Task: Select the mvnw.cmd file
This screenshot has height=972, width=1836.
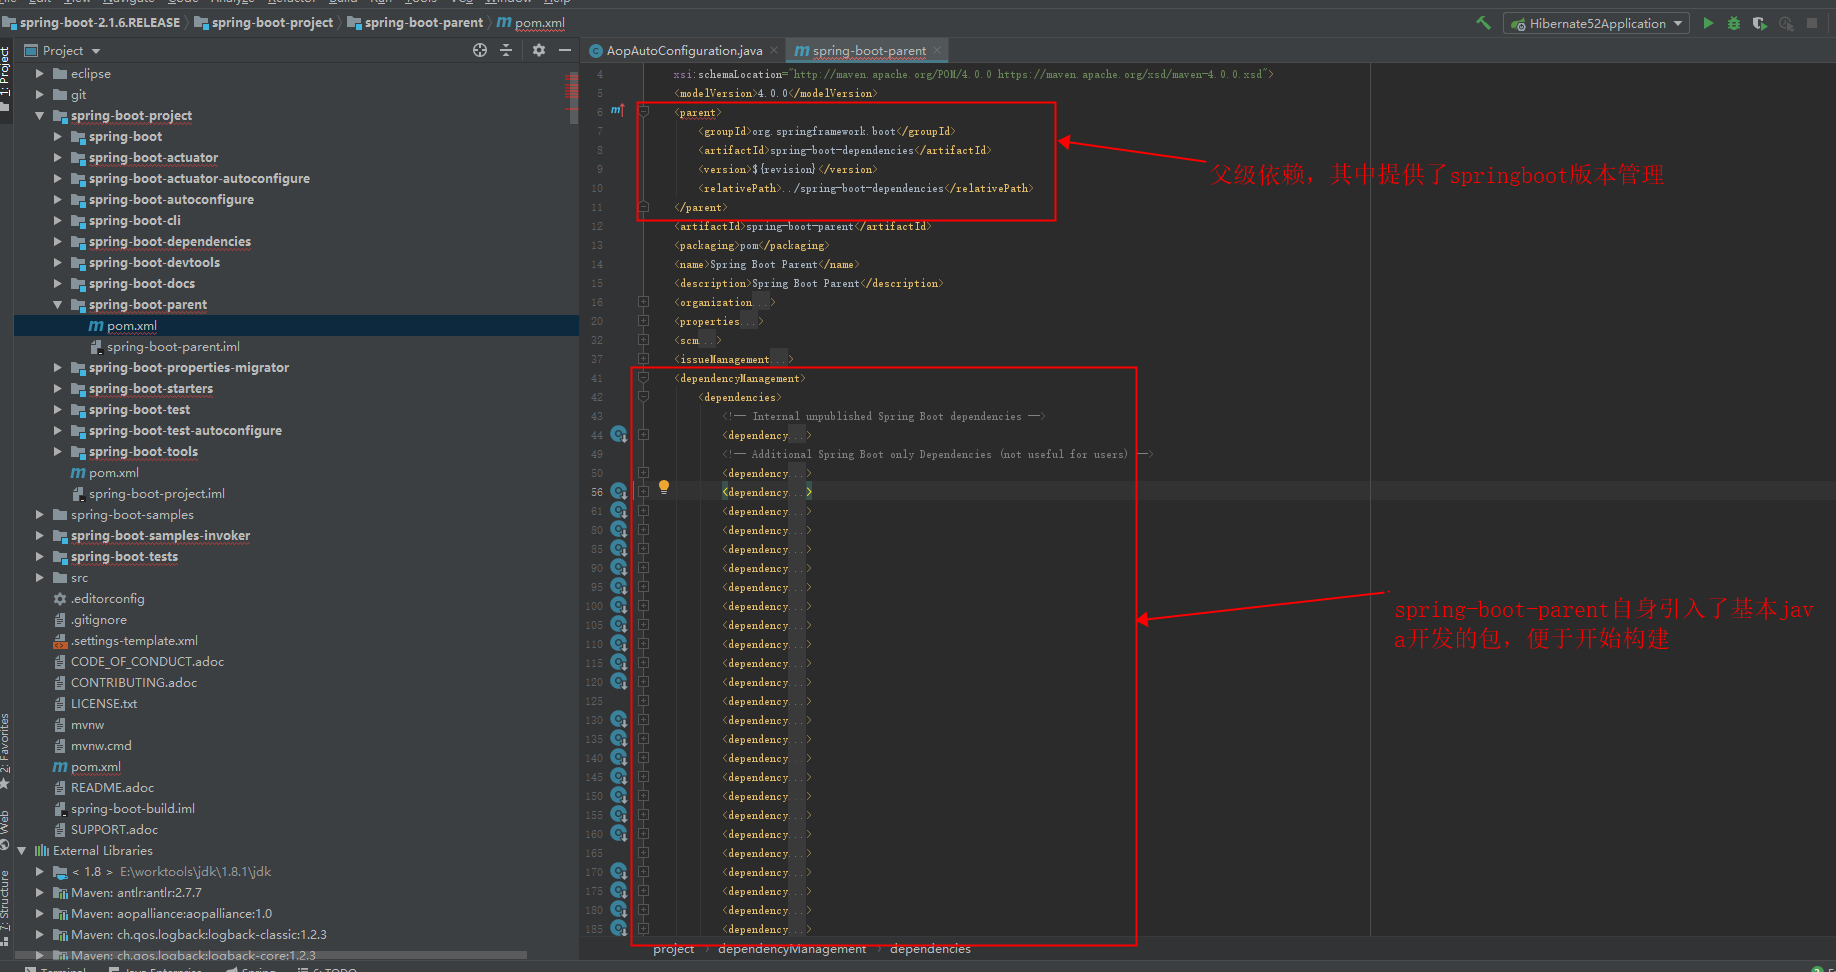Action: pyautogui.click(x=101, y=746)
